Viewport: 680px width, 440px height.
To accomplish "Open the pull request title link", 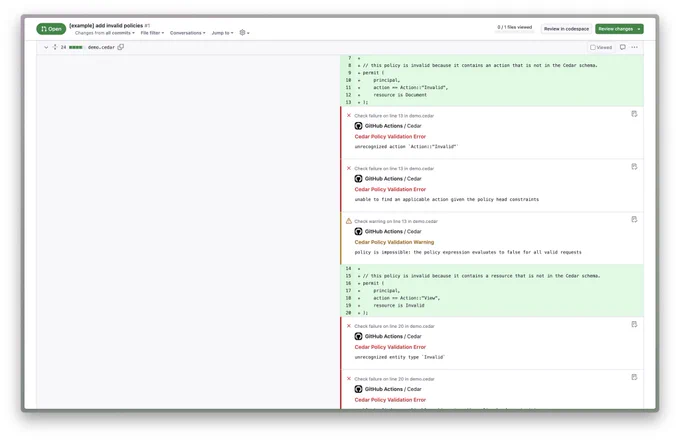I will coord(106,26).
